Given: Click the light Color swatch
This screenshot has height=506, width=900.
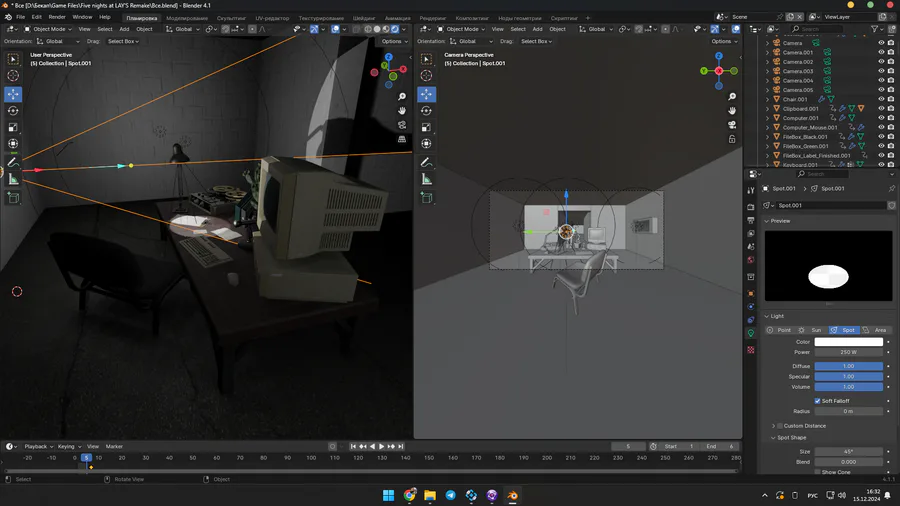Looking at the screenshot, I should point(848,342).
